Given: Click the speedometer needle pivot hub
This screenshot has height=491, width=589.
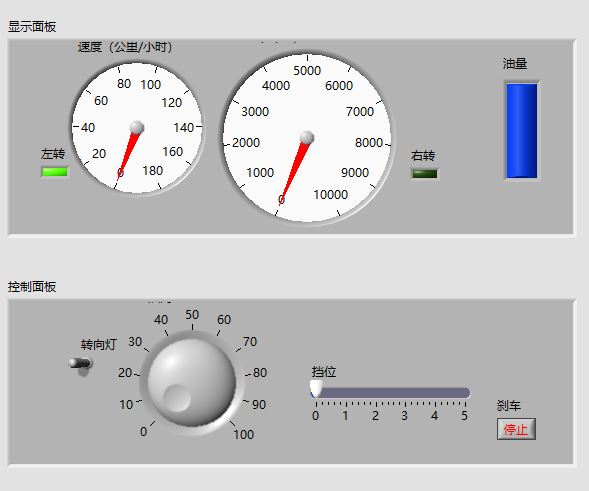Looking at the screenshot, I should pos(137,127).
